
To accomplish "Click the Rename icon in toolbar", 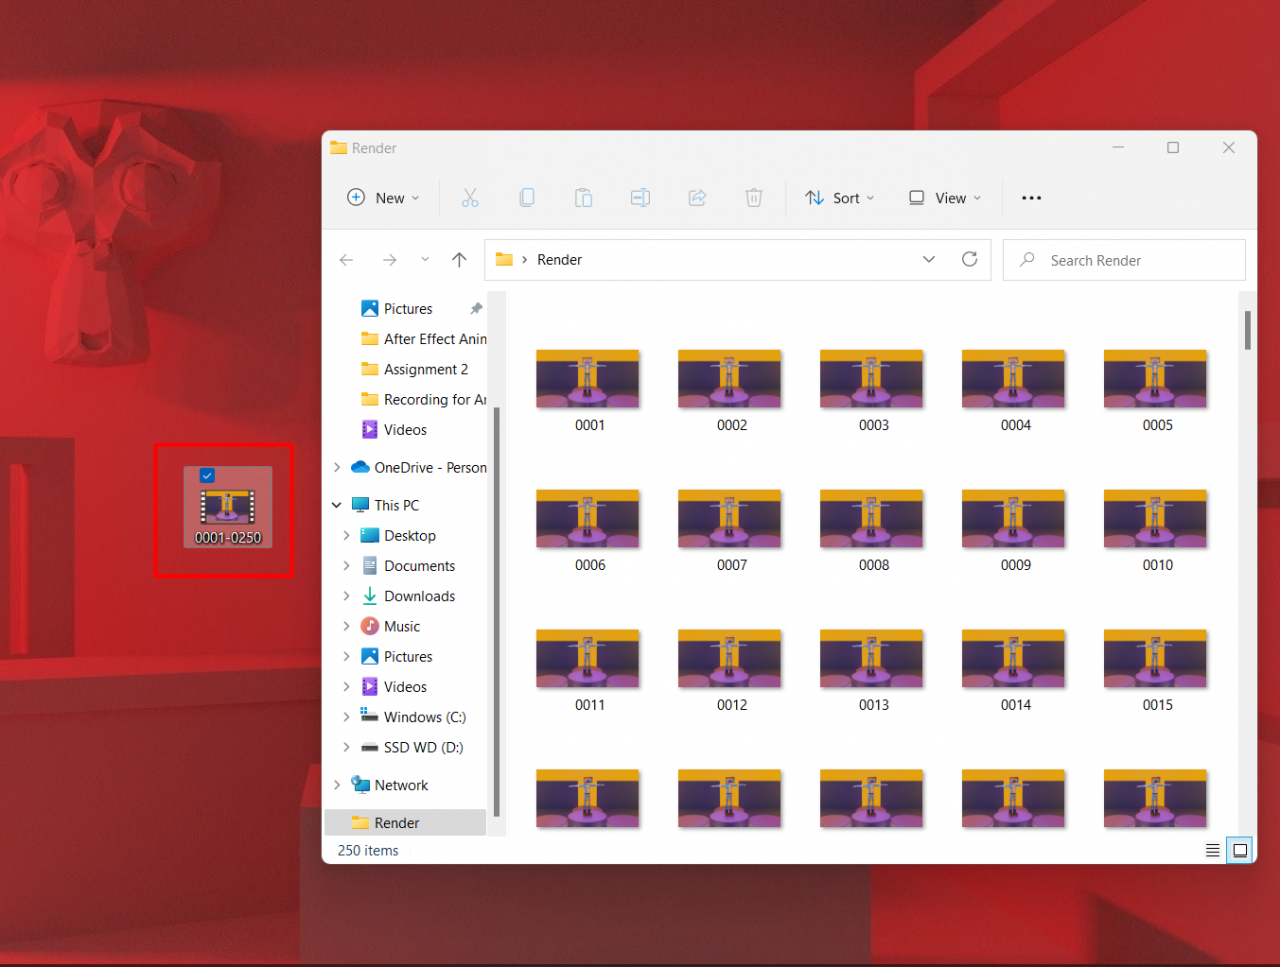I will click(640, 198).
